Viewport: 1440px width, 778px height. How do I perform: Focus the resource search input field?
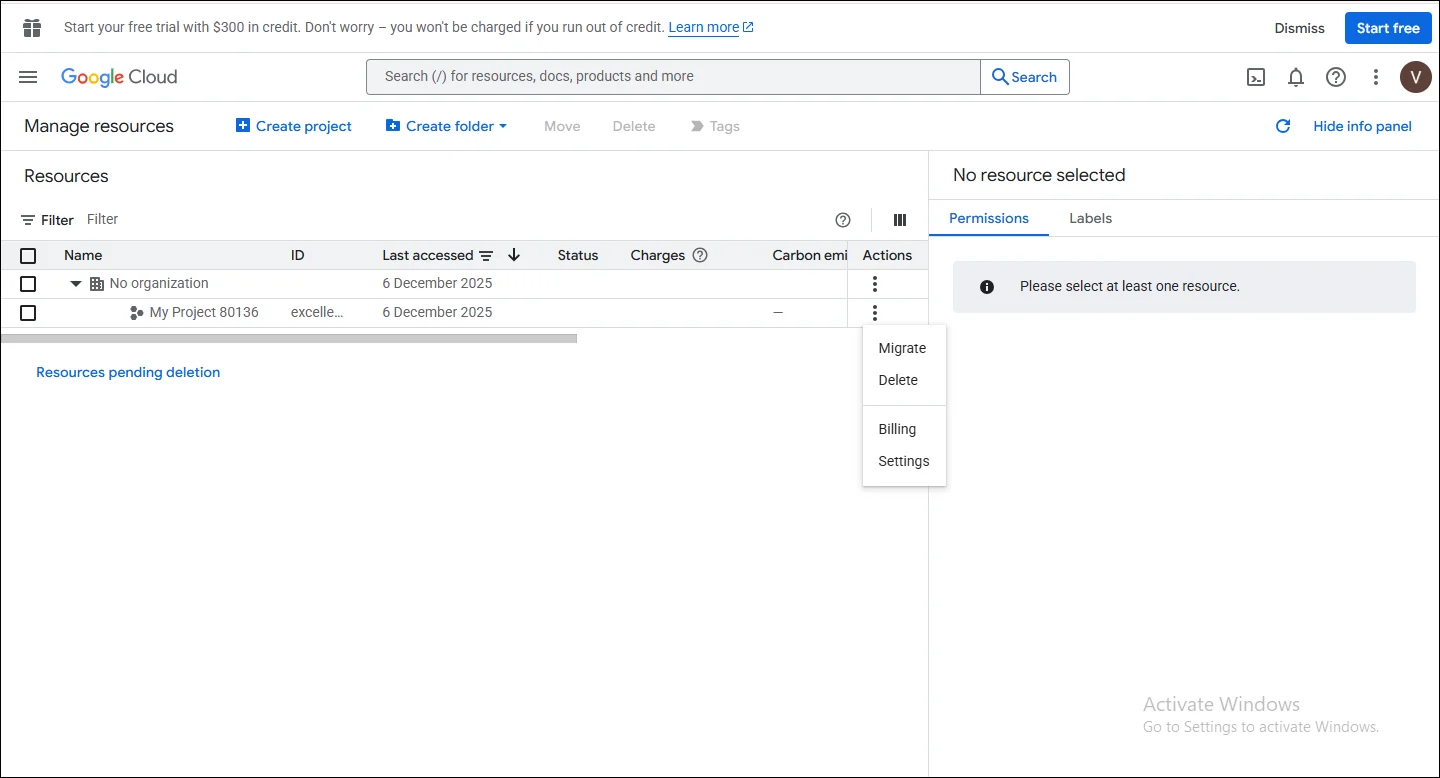tap(673, 77)
